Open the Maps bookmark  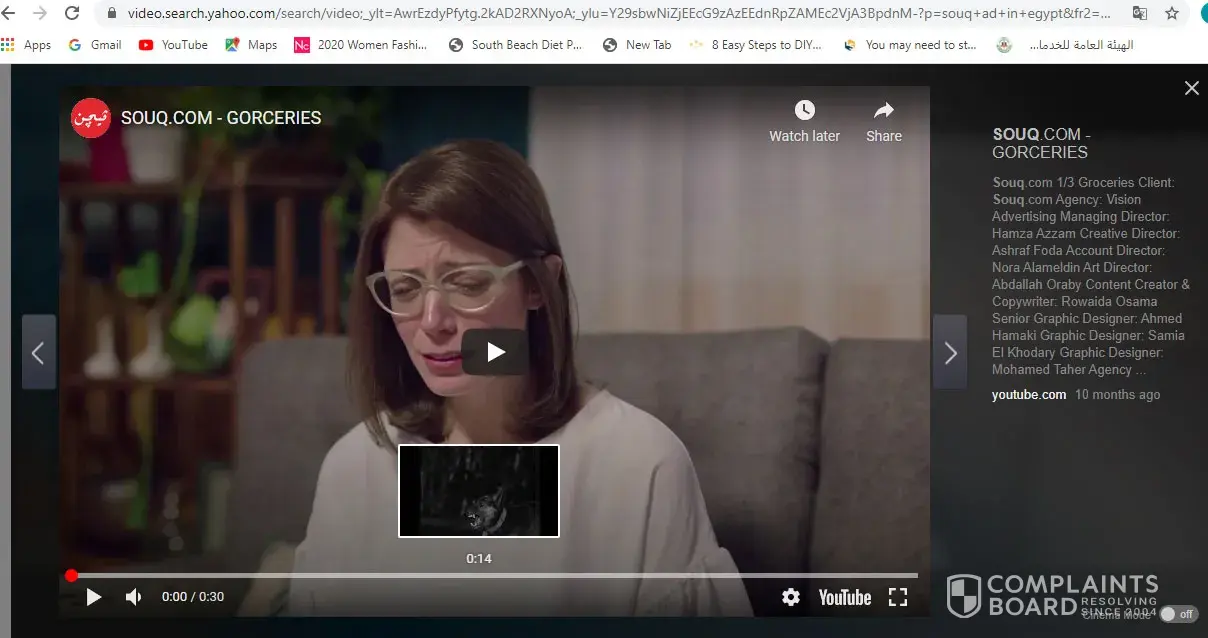[251, 45]
